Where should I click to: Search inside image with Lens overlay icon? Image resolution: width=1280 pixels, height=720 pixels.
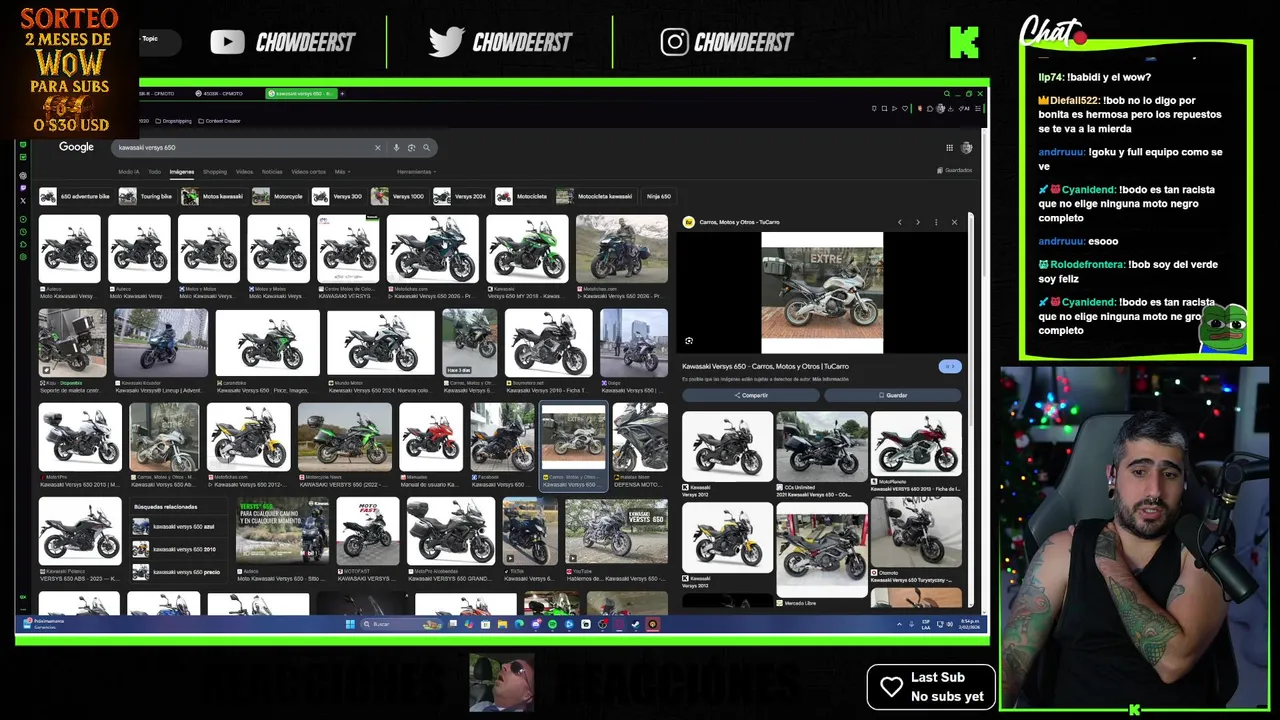689,341
